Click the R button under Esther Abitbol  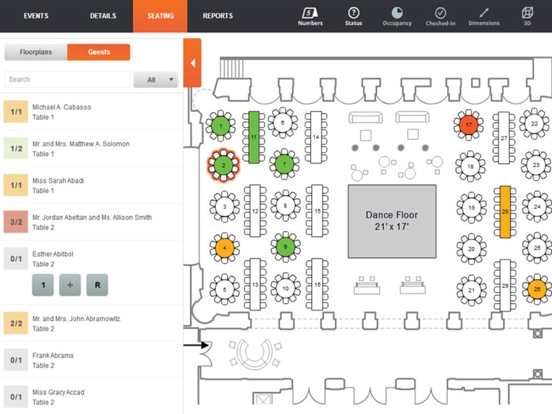coord(97,285)
